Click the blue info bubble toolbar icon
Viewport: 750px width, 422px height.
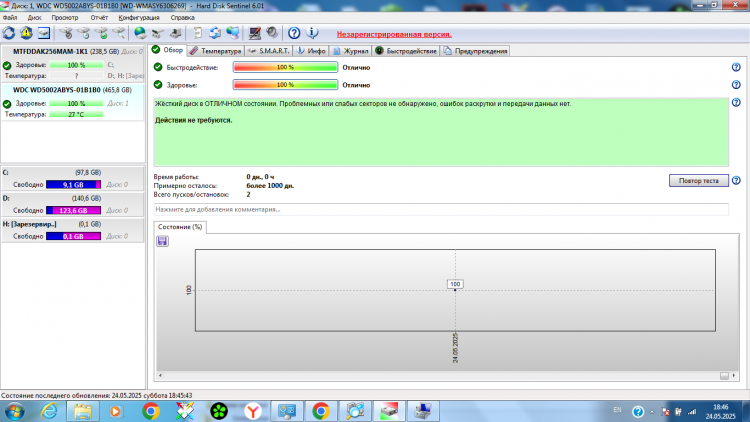[312, 33]
